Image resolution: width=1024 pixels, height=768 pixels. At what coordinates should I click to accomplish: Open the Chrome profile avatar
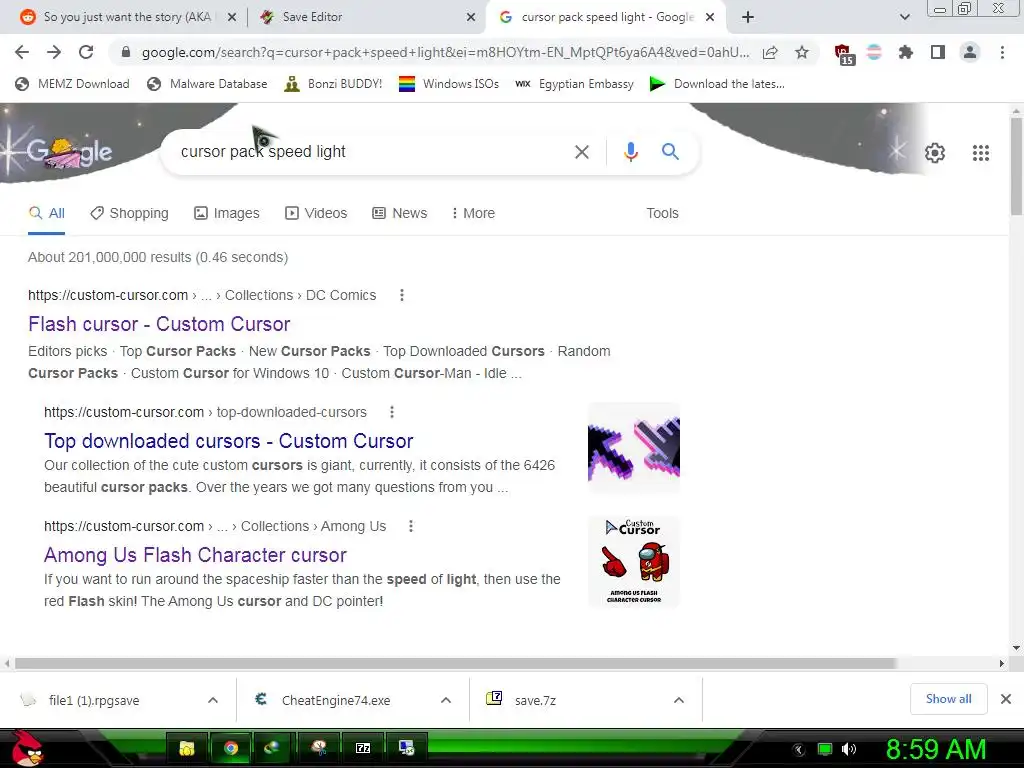point(970,52)
